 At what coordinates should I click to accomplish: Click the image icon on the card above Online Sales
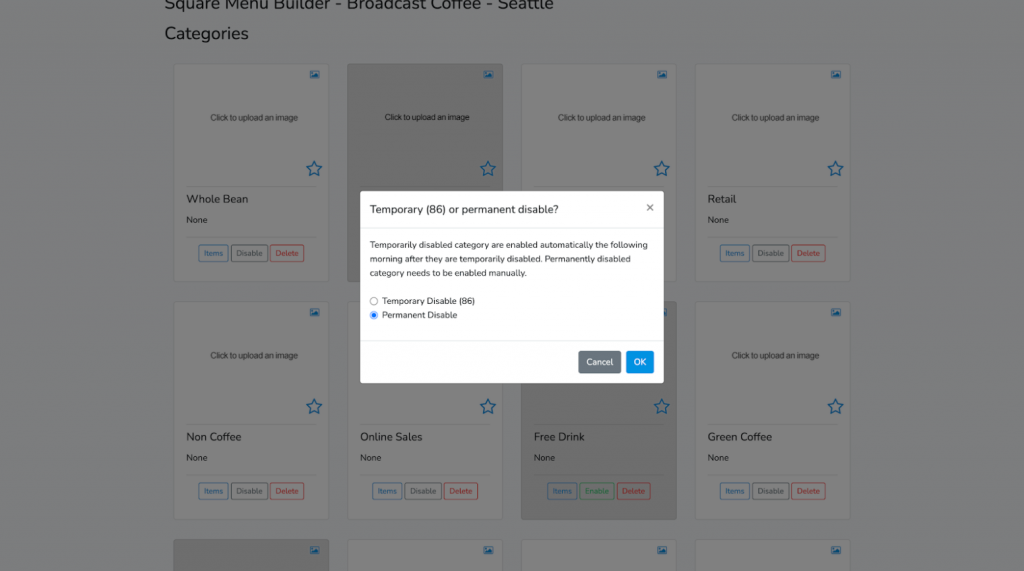click(x=488, y=74)
